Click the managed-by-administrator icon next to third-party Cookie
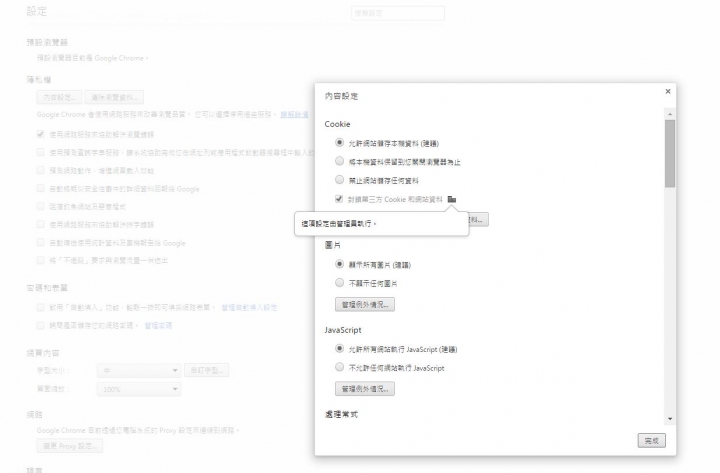This screenshot has height=473, width=720. point(452,199)
